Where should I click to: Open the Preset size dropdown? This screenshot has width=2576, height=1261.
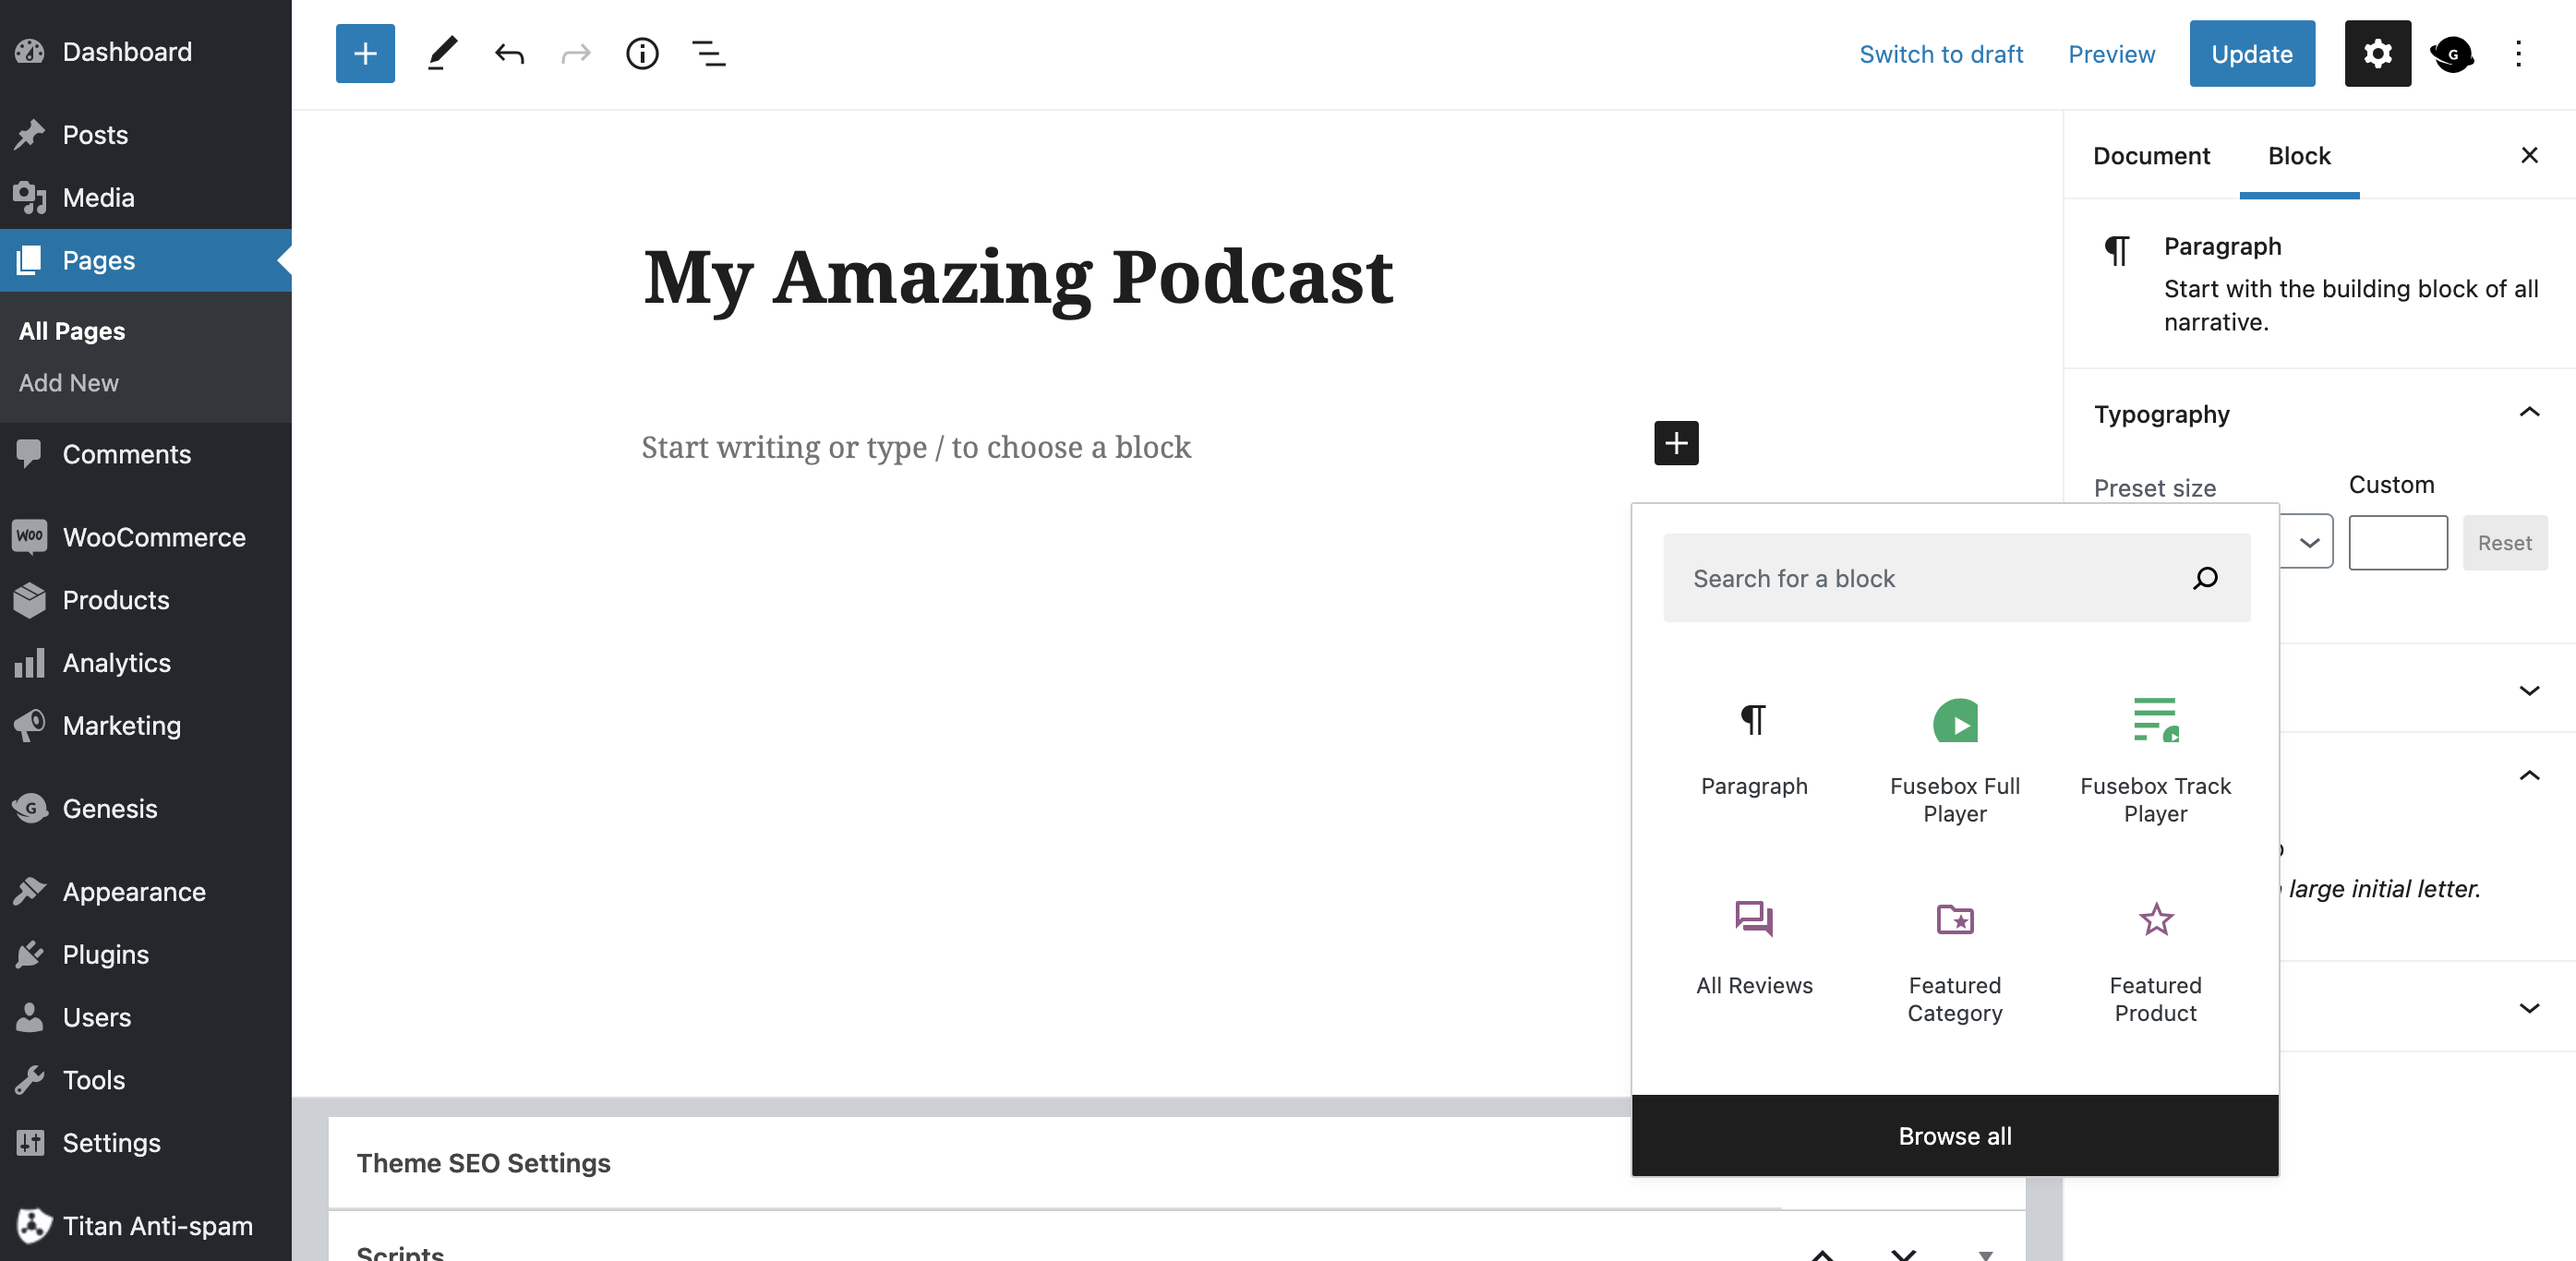(x=2308, y=542)
